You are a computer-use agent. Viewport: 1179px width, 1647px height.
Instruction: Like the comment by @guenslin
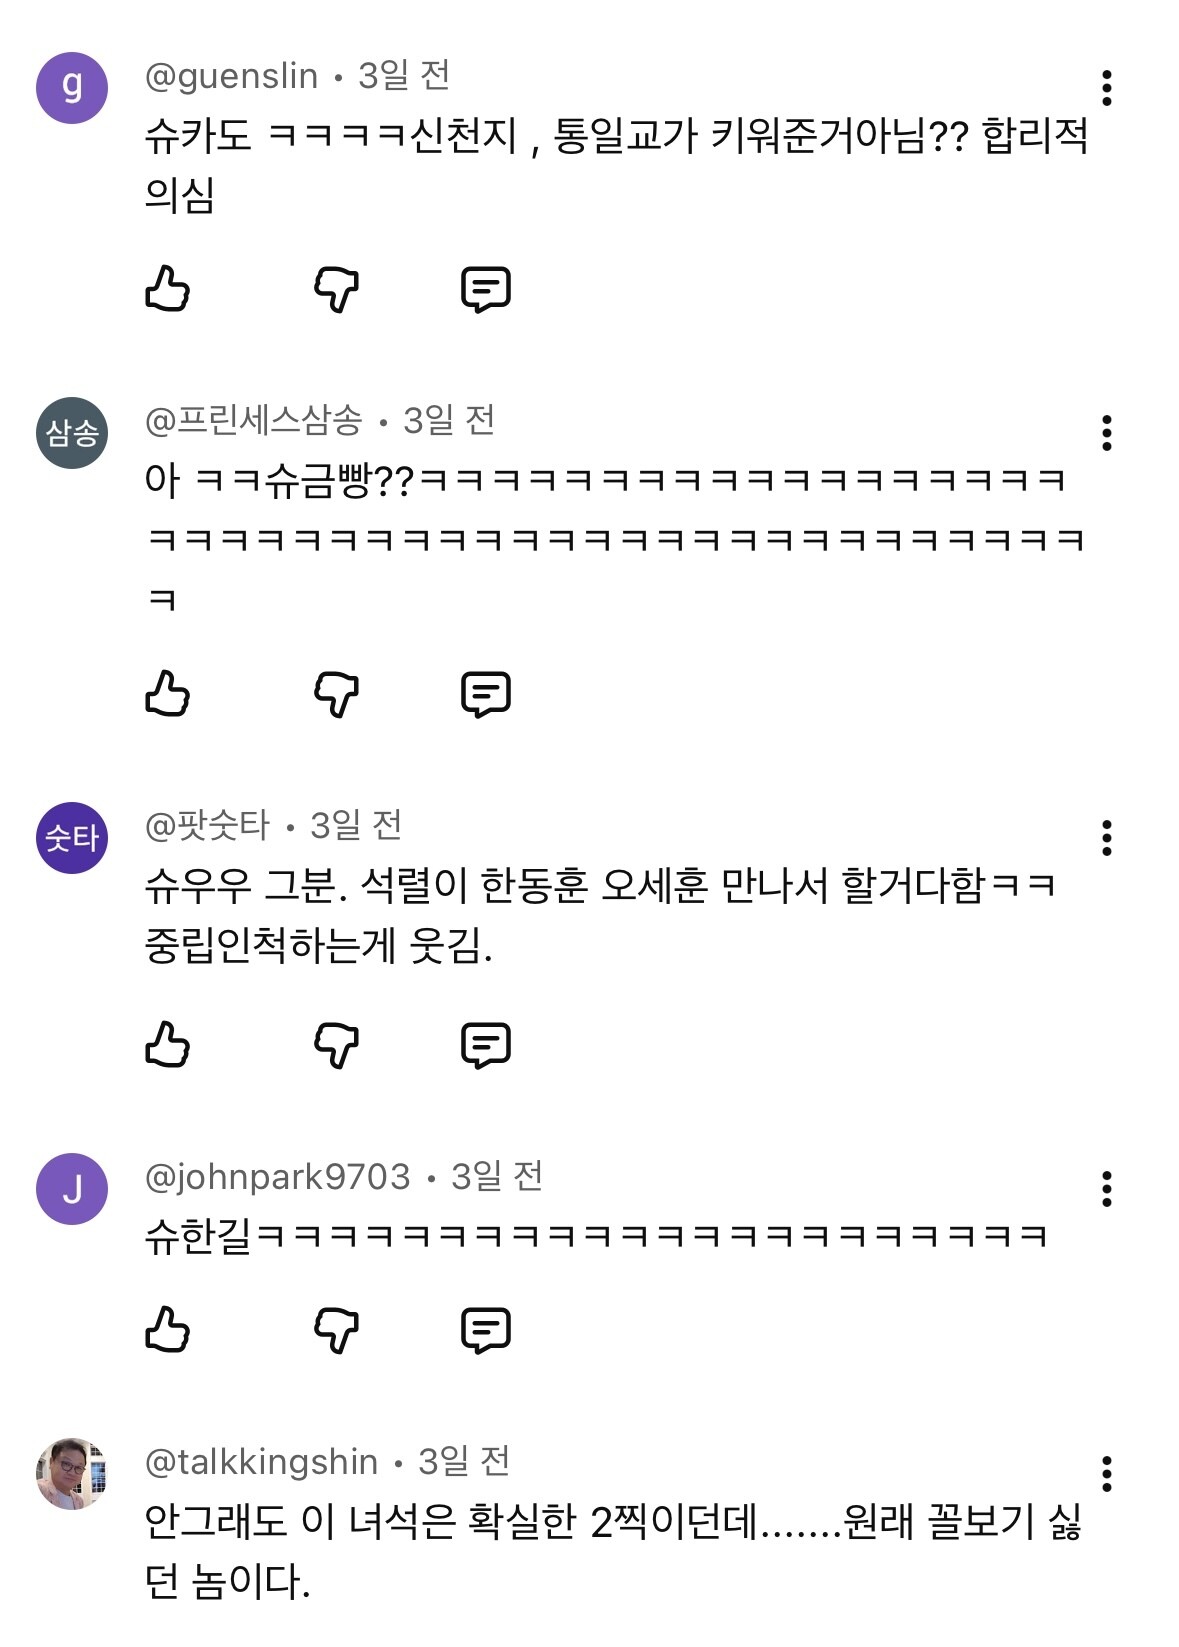167,289
